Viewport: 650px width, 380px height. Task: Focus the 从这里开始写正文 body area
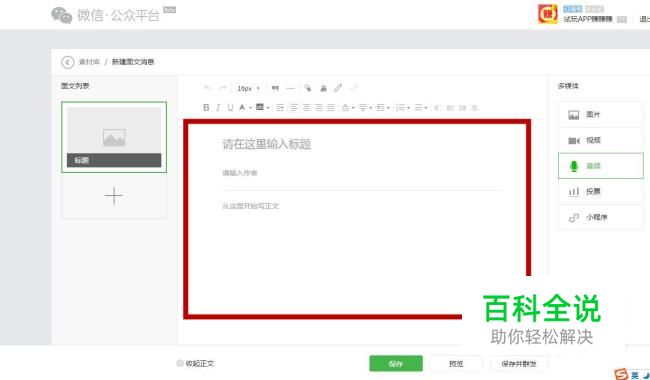pos(251,206)
